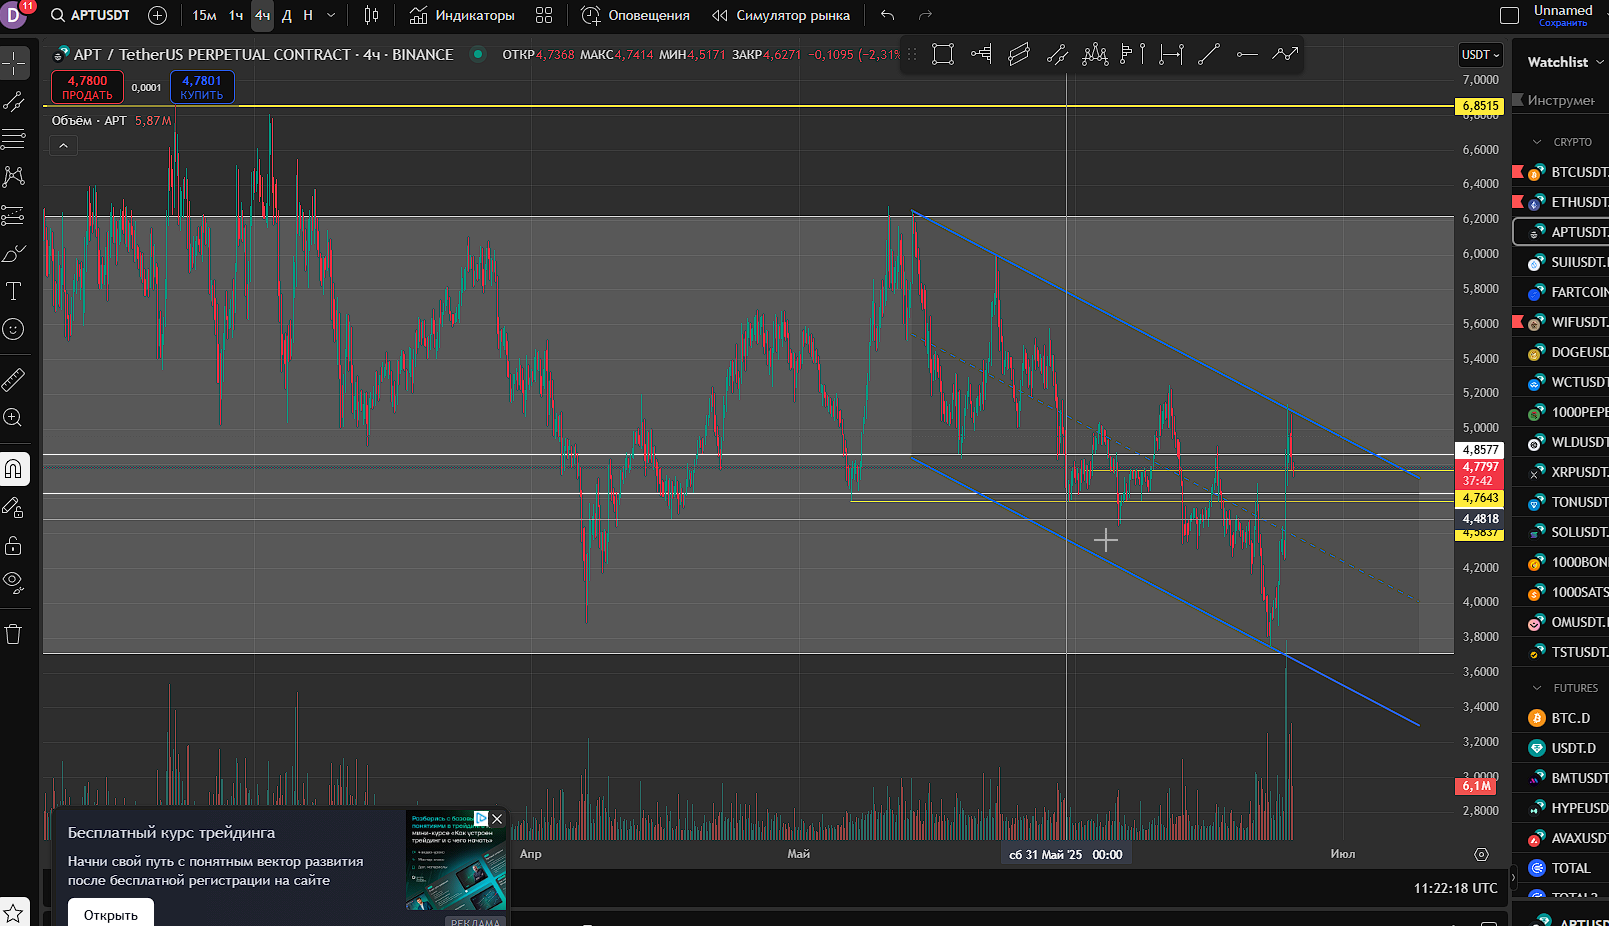Expand the Watchlist dropdown
This screenshot has width=1609, height=926.
(1565, 62)
